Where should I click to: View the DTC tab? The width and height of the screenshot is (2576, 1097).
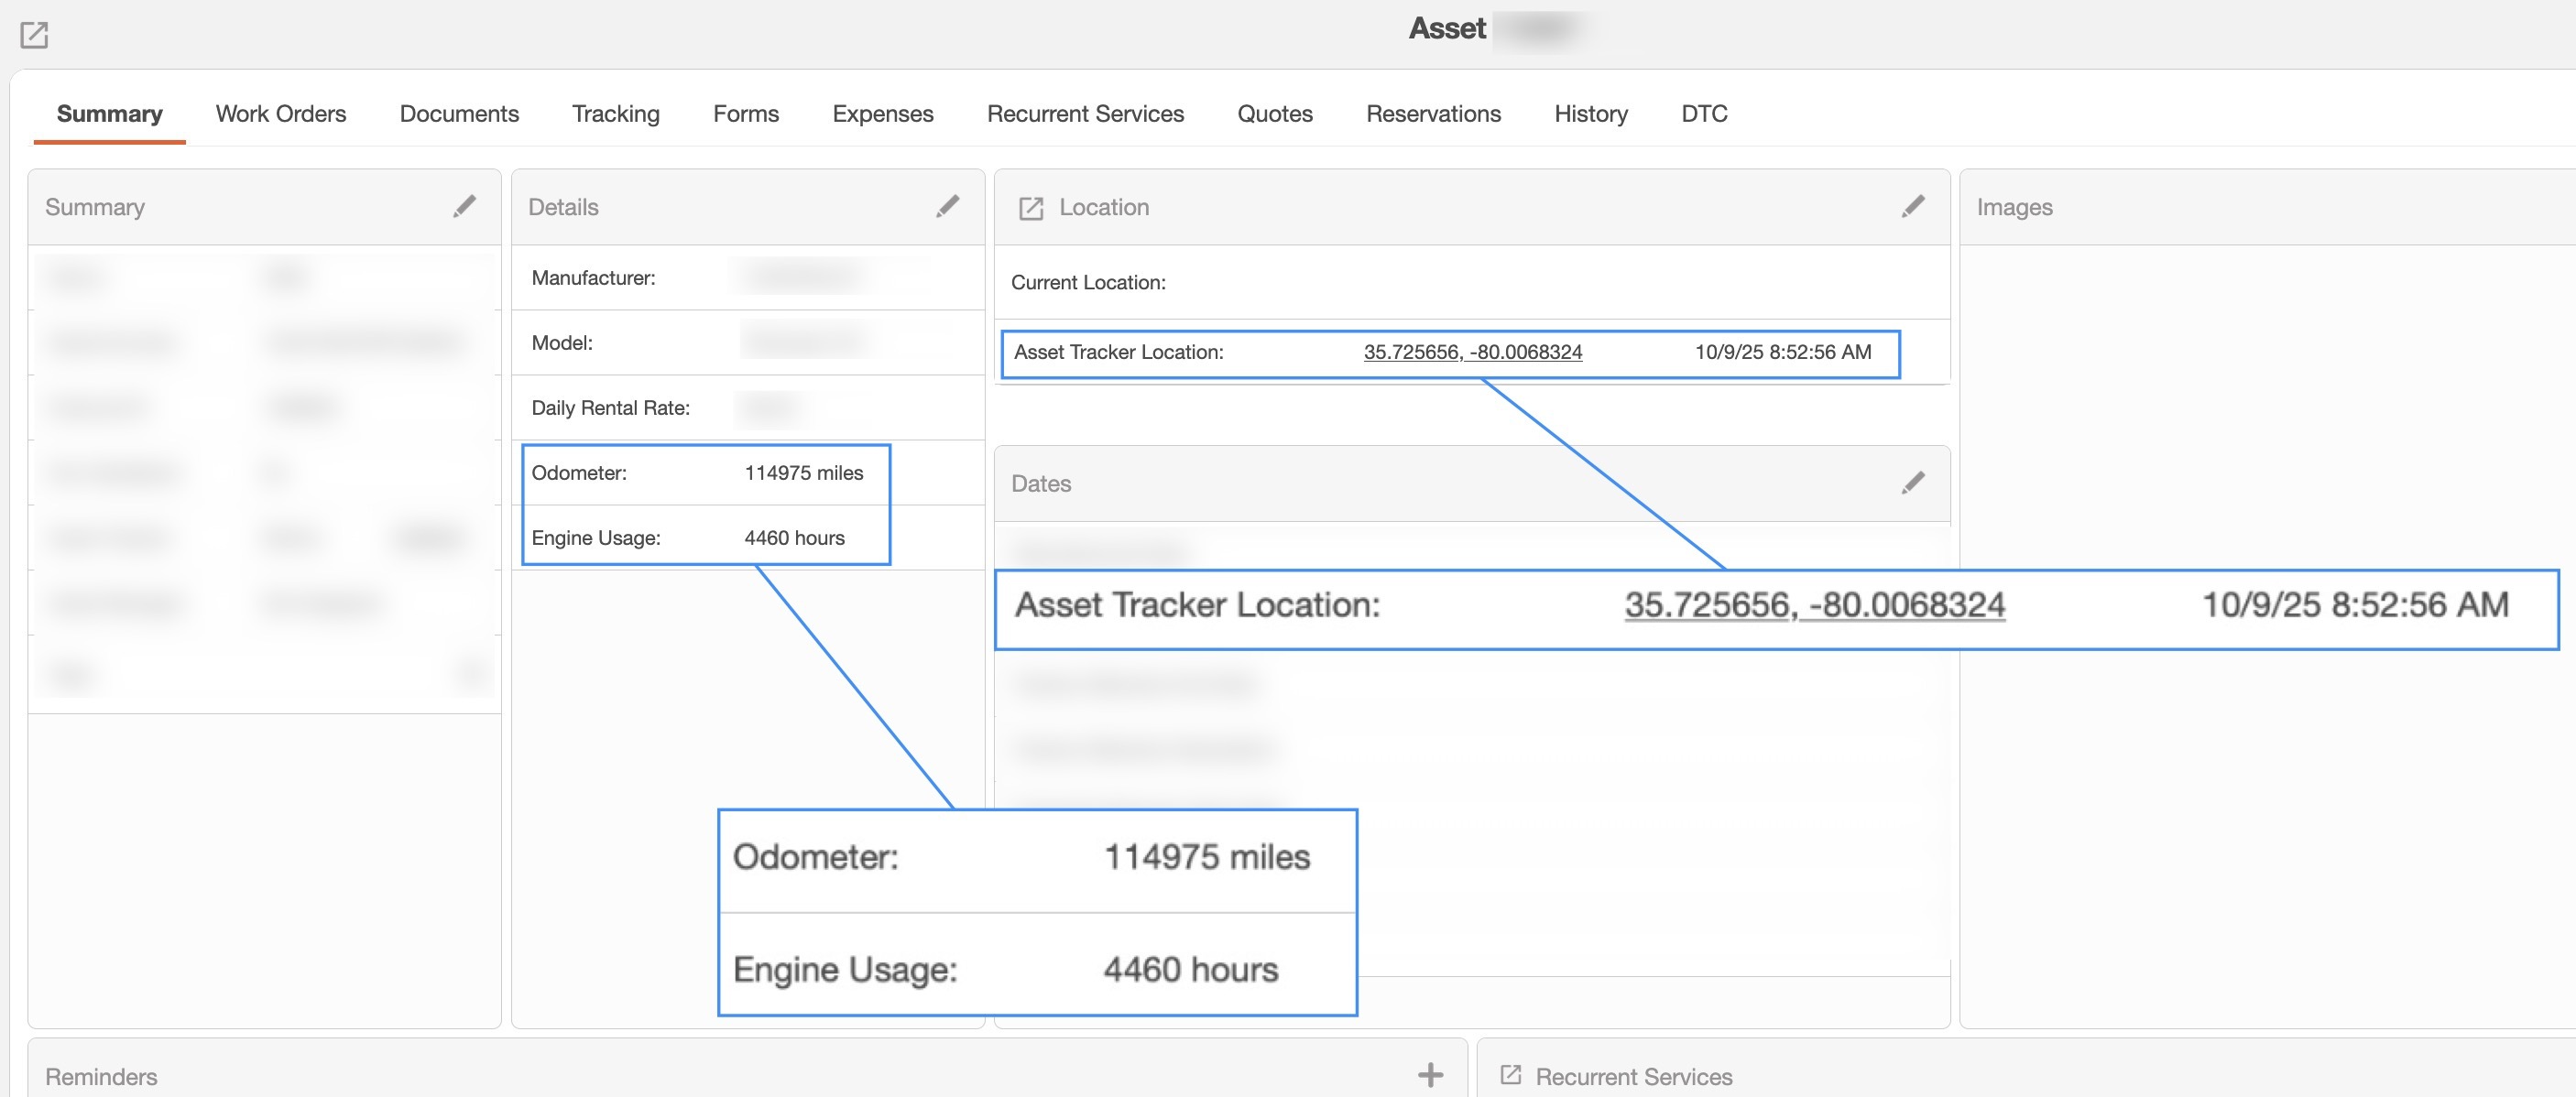(x=1703, y=113)
